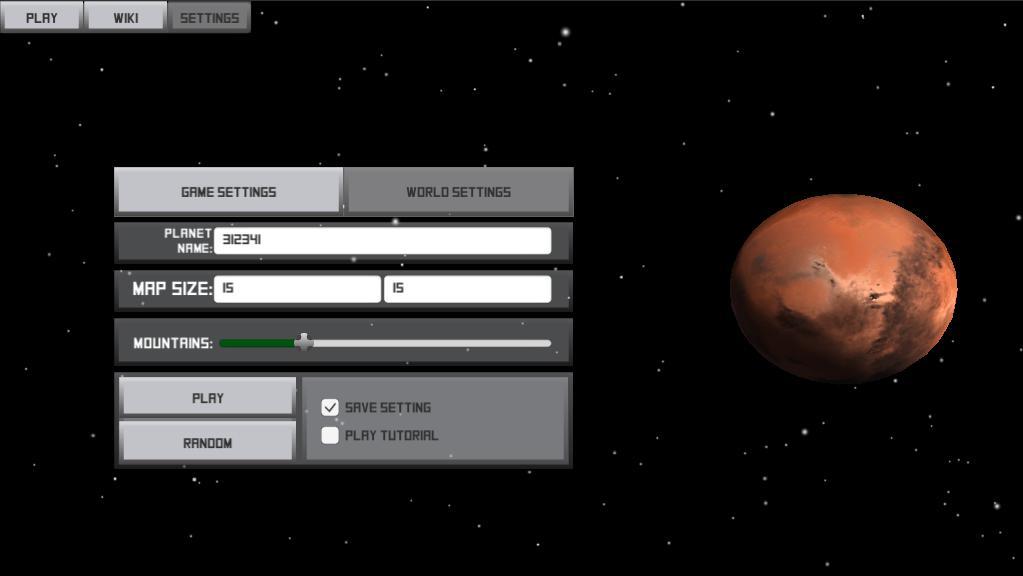The width and height of the screenshot is (1023, 576).
Task: Open the Play tab in top menu
Action: 42,17
